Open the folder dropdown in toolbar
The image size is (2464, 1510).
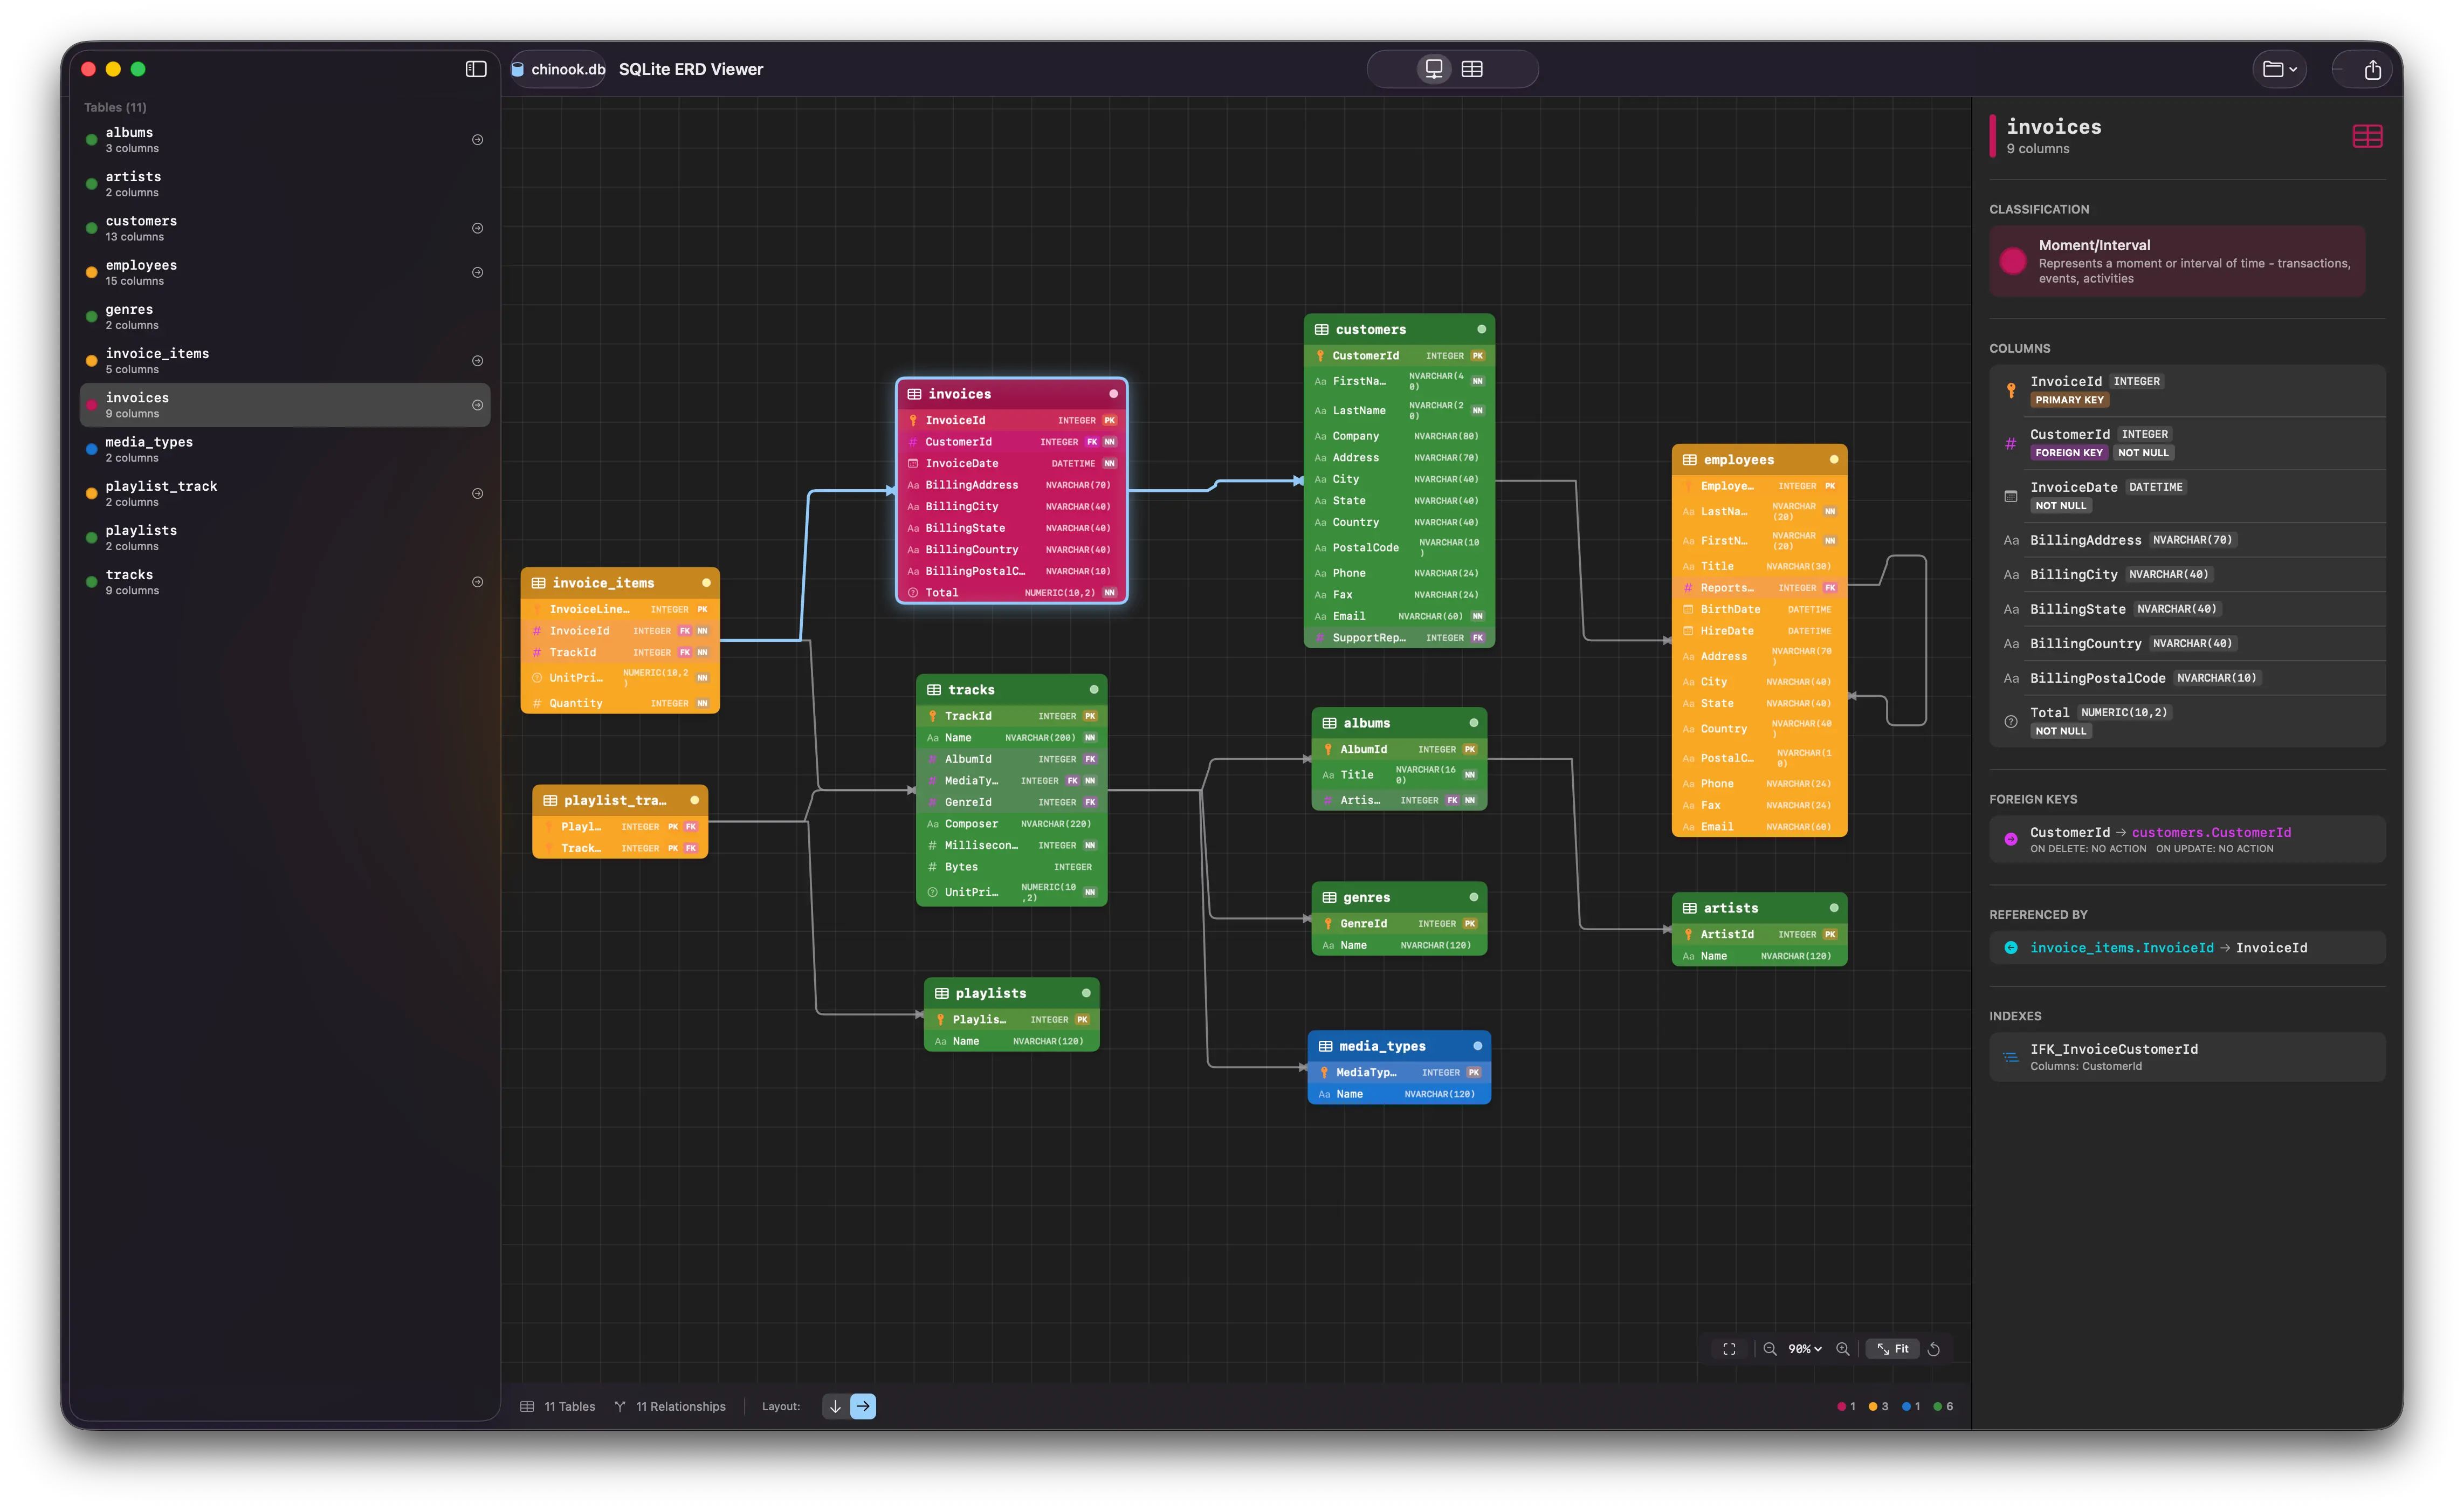(x=2280, y=69)
